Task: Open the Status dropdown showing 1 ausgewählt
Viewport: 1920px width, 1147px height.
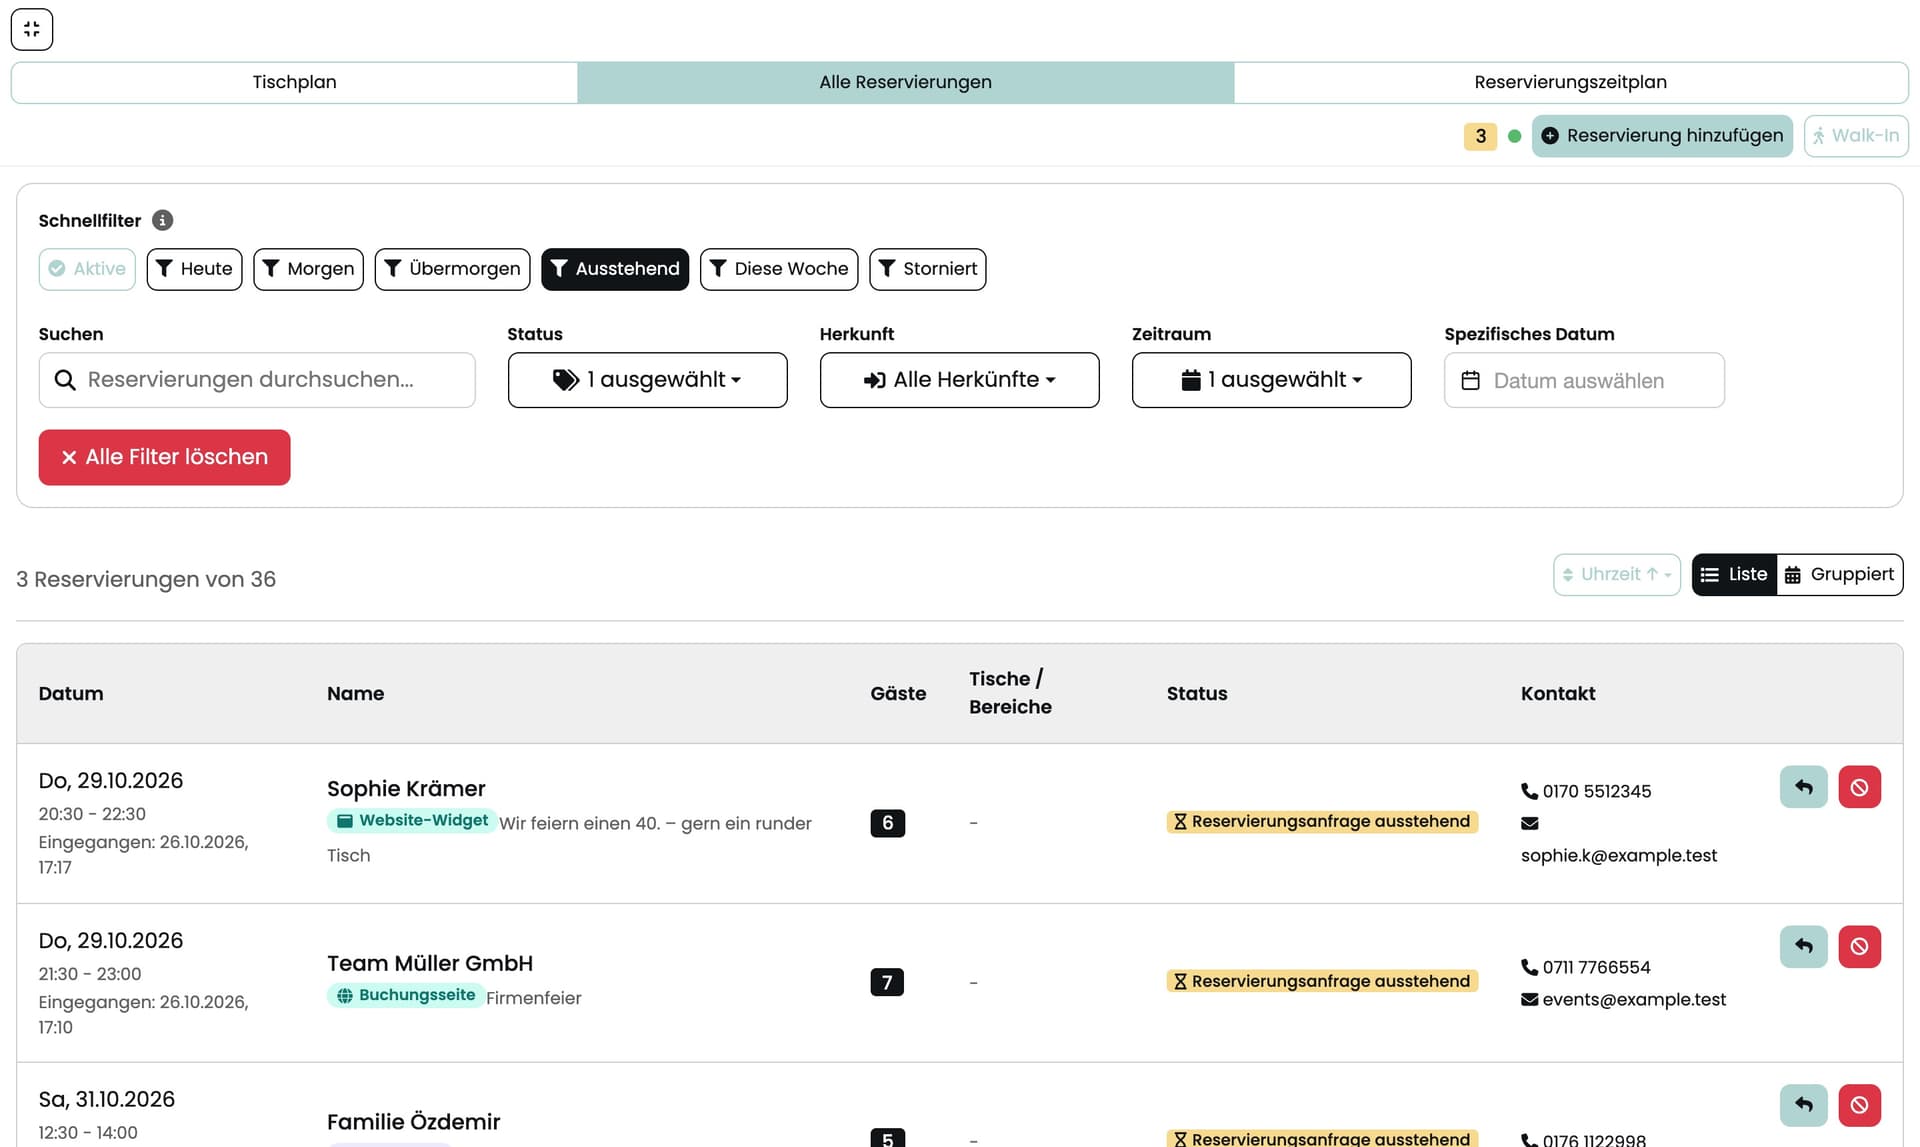Action: [x=647, y=380]
